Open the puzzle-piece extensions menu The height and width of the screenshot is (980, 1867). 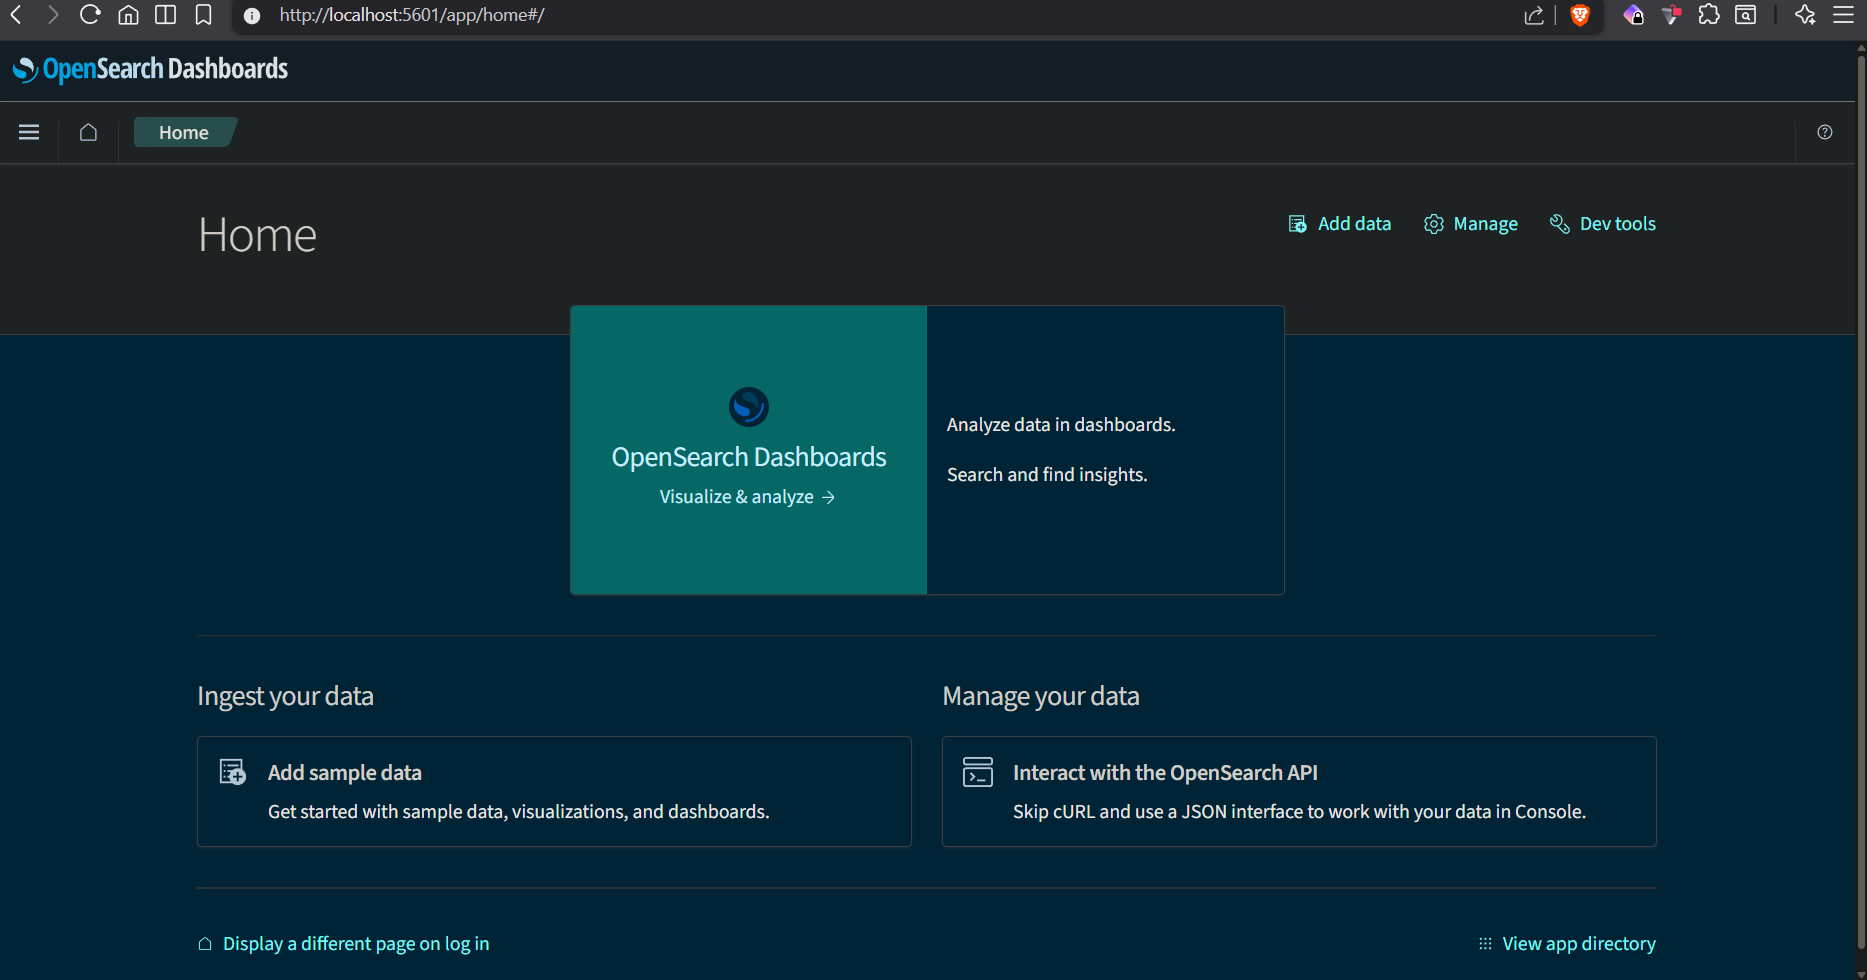[x=1709, y=15]
